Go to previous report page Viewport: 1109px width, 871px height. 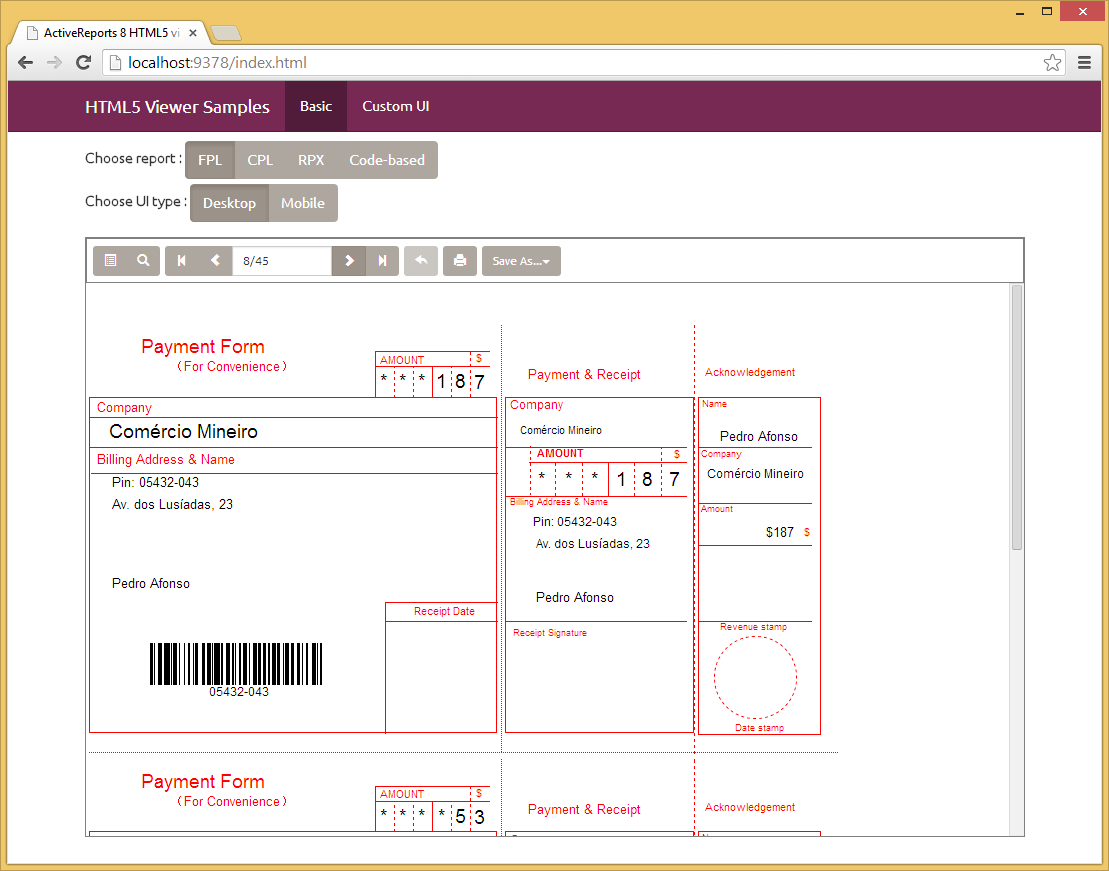(215, 261)
